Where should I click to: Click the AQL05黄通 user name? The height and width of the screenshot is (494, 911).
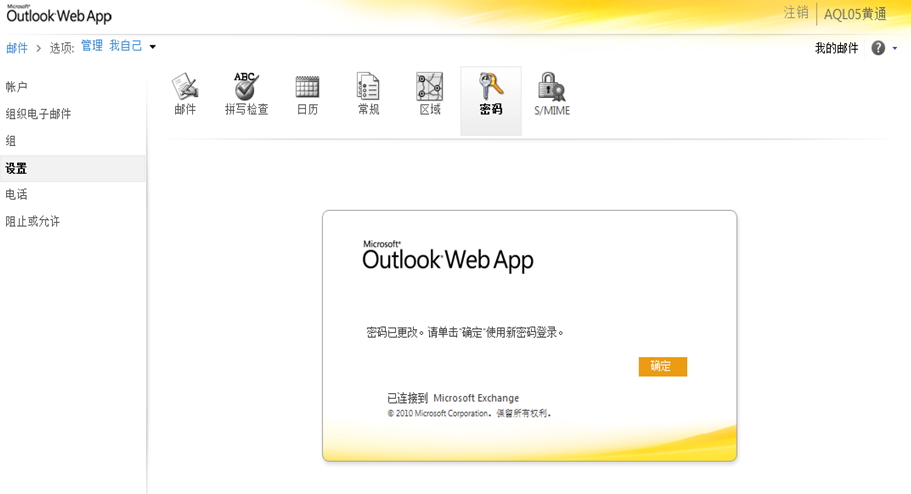[855, 14]
